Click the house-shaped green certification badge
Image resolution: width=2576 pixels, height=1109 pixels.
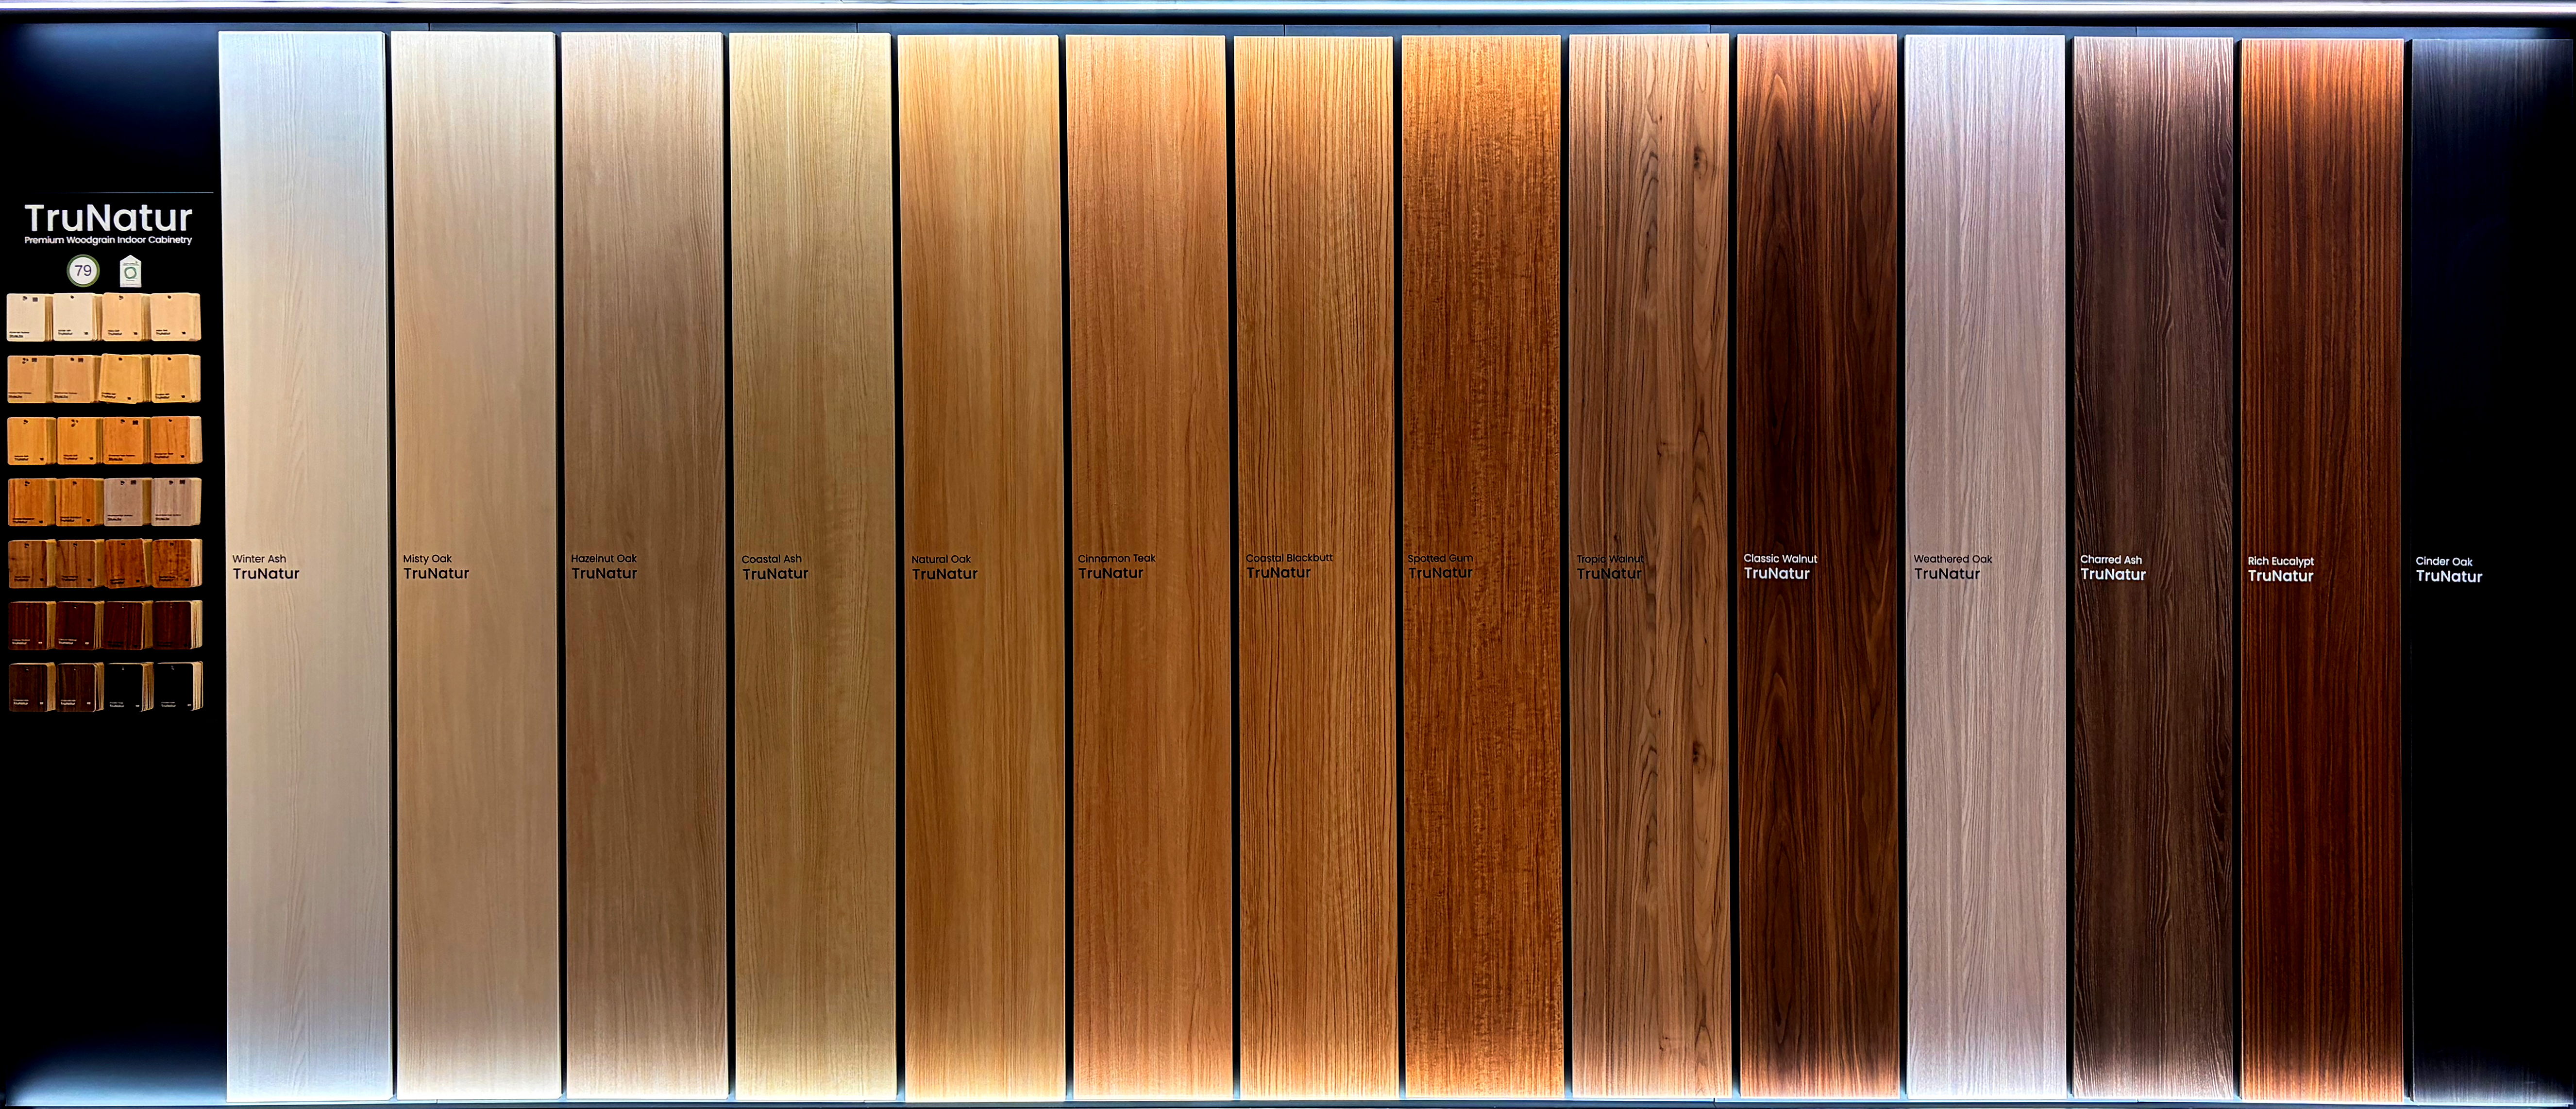tap(130, 272)
